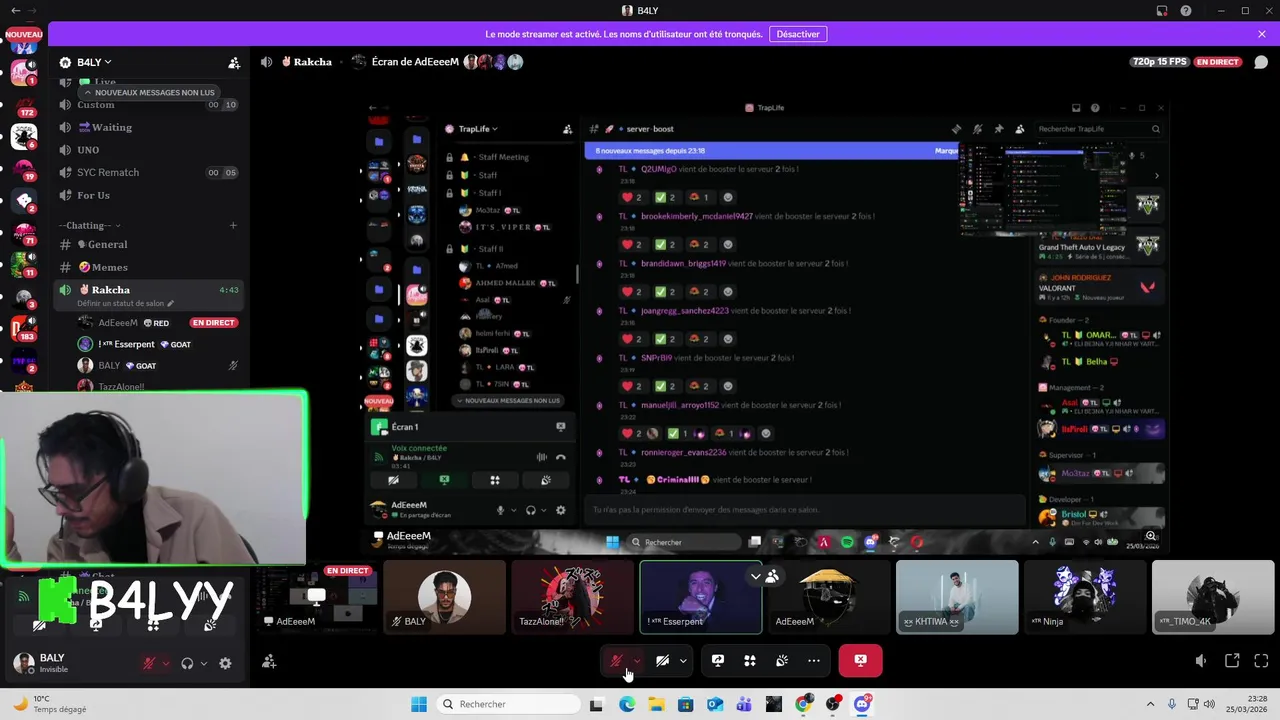Open user settings gear

[225, 663]
